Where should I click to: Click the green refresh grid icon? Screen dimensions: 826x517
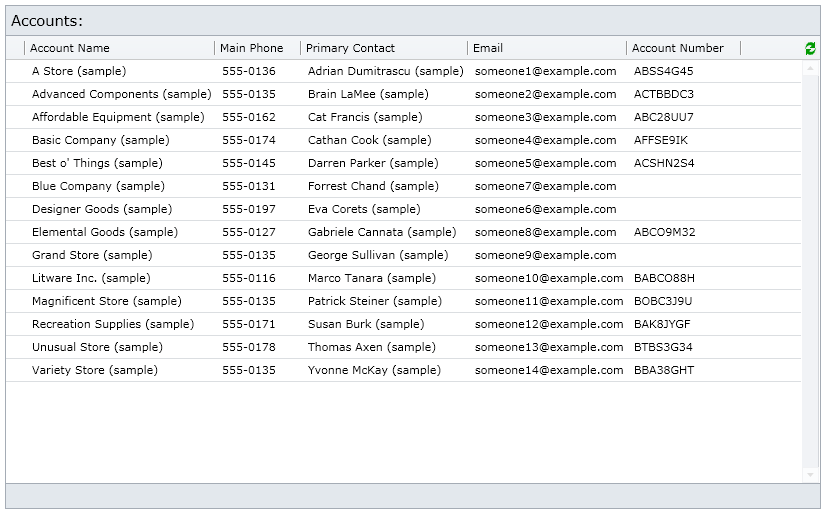coord(810,48)
